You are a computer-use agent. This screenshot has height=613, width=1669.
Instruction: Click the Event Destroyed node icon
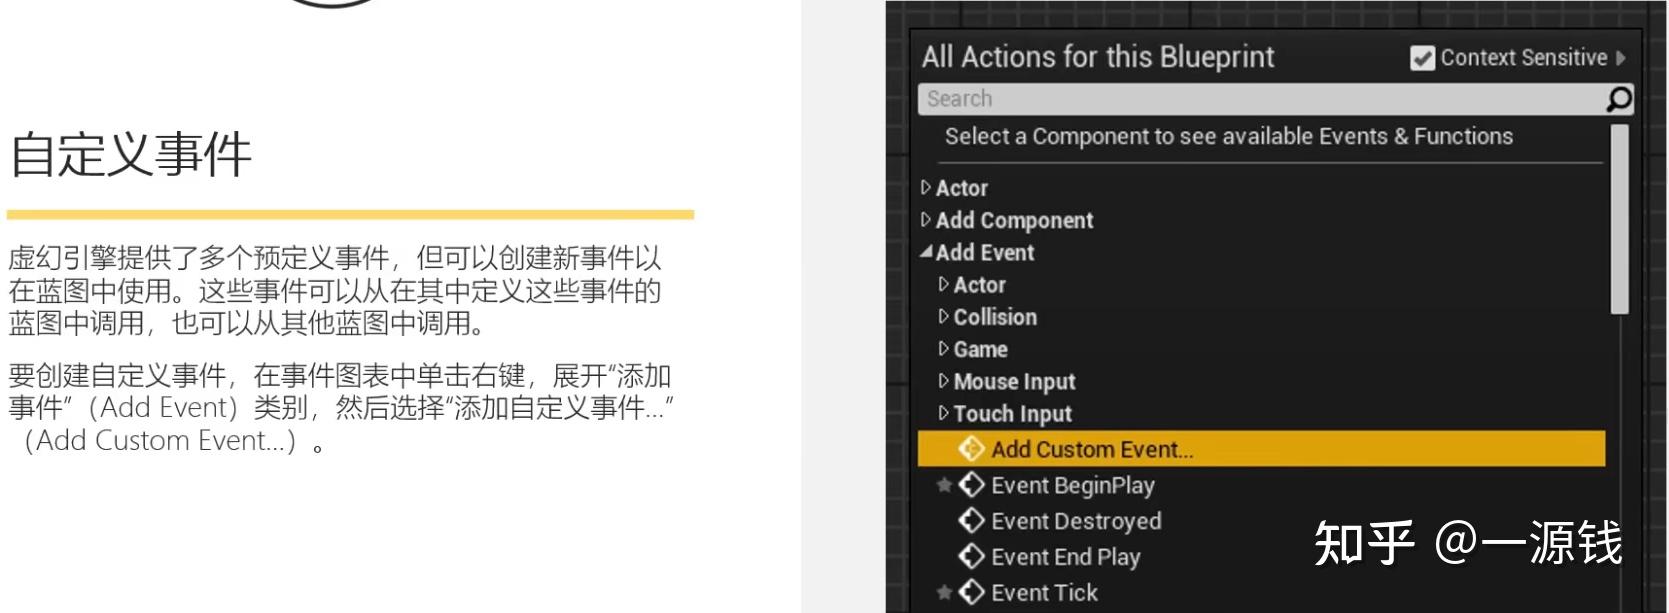coord(971,521)
